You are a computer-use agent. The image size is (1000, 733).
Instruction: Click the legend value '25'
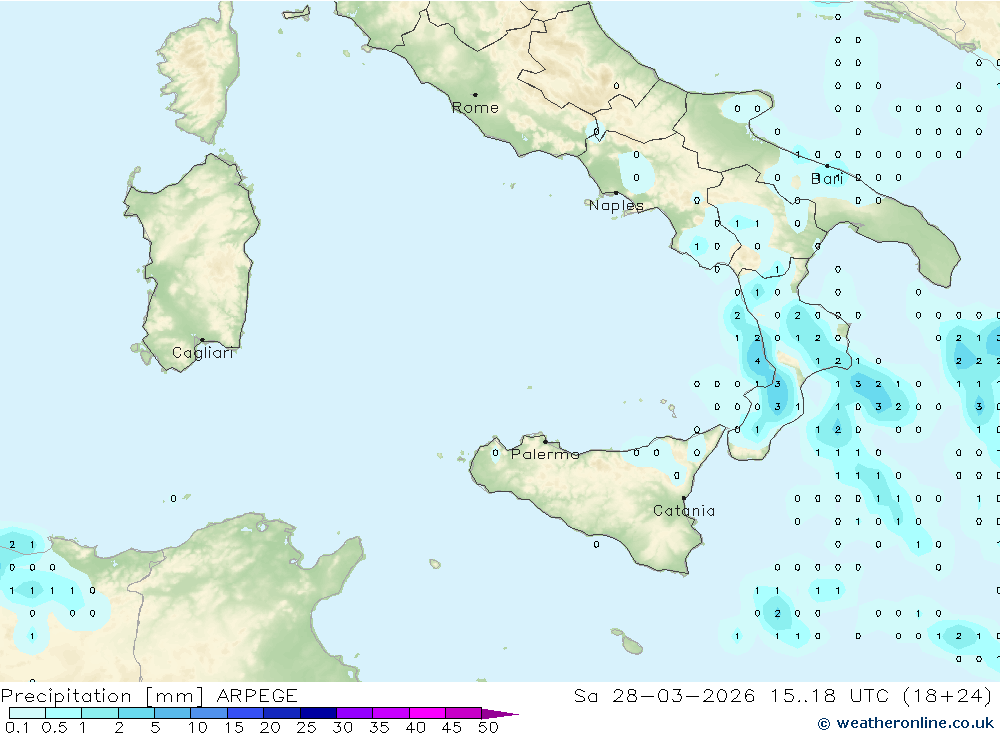pos(307,727)
